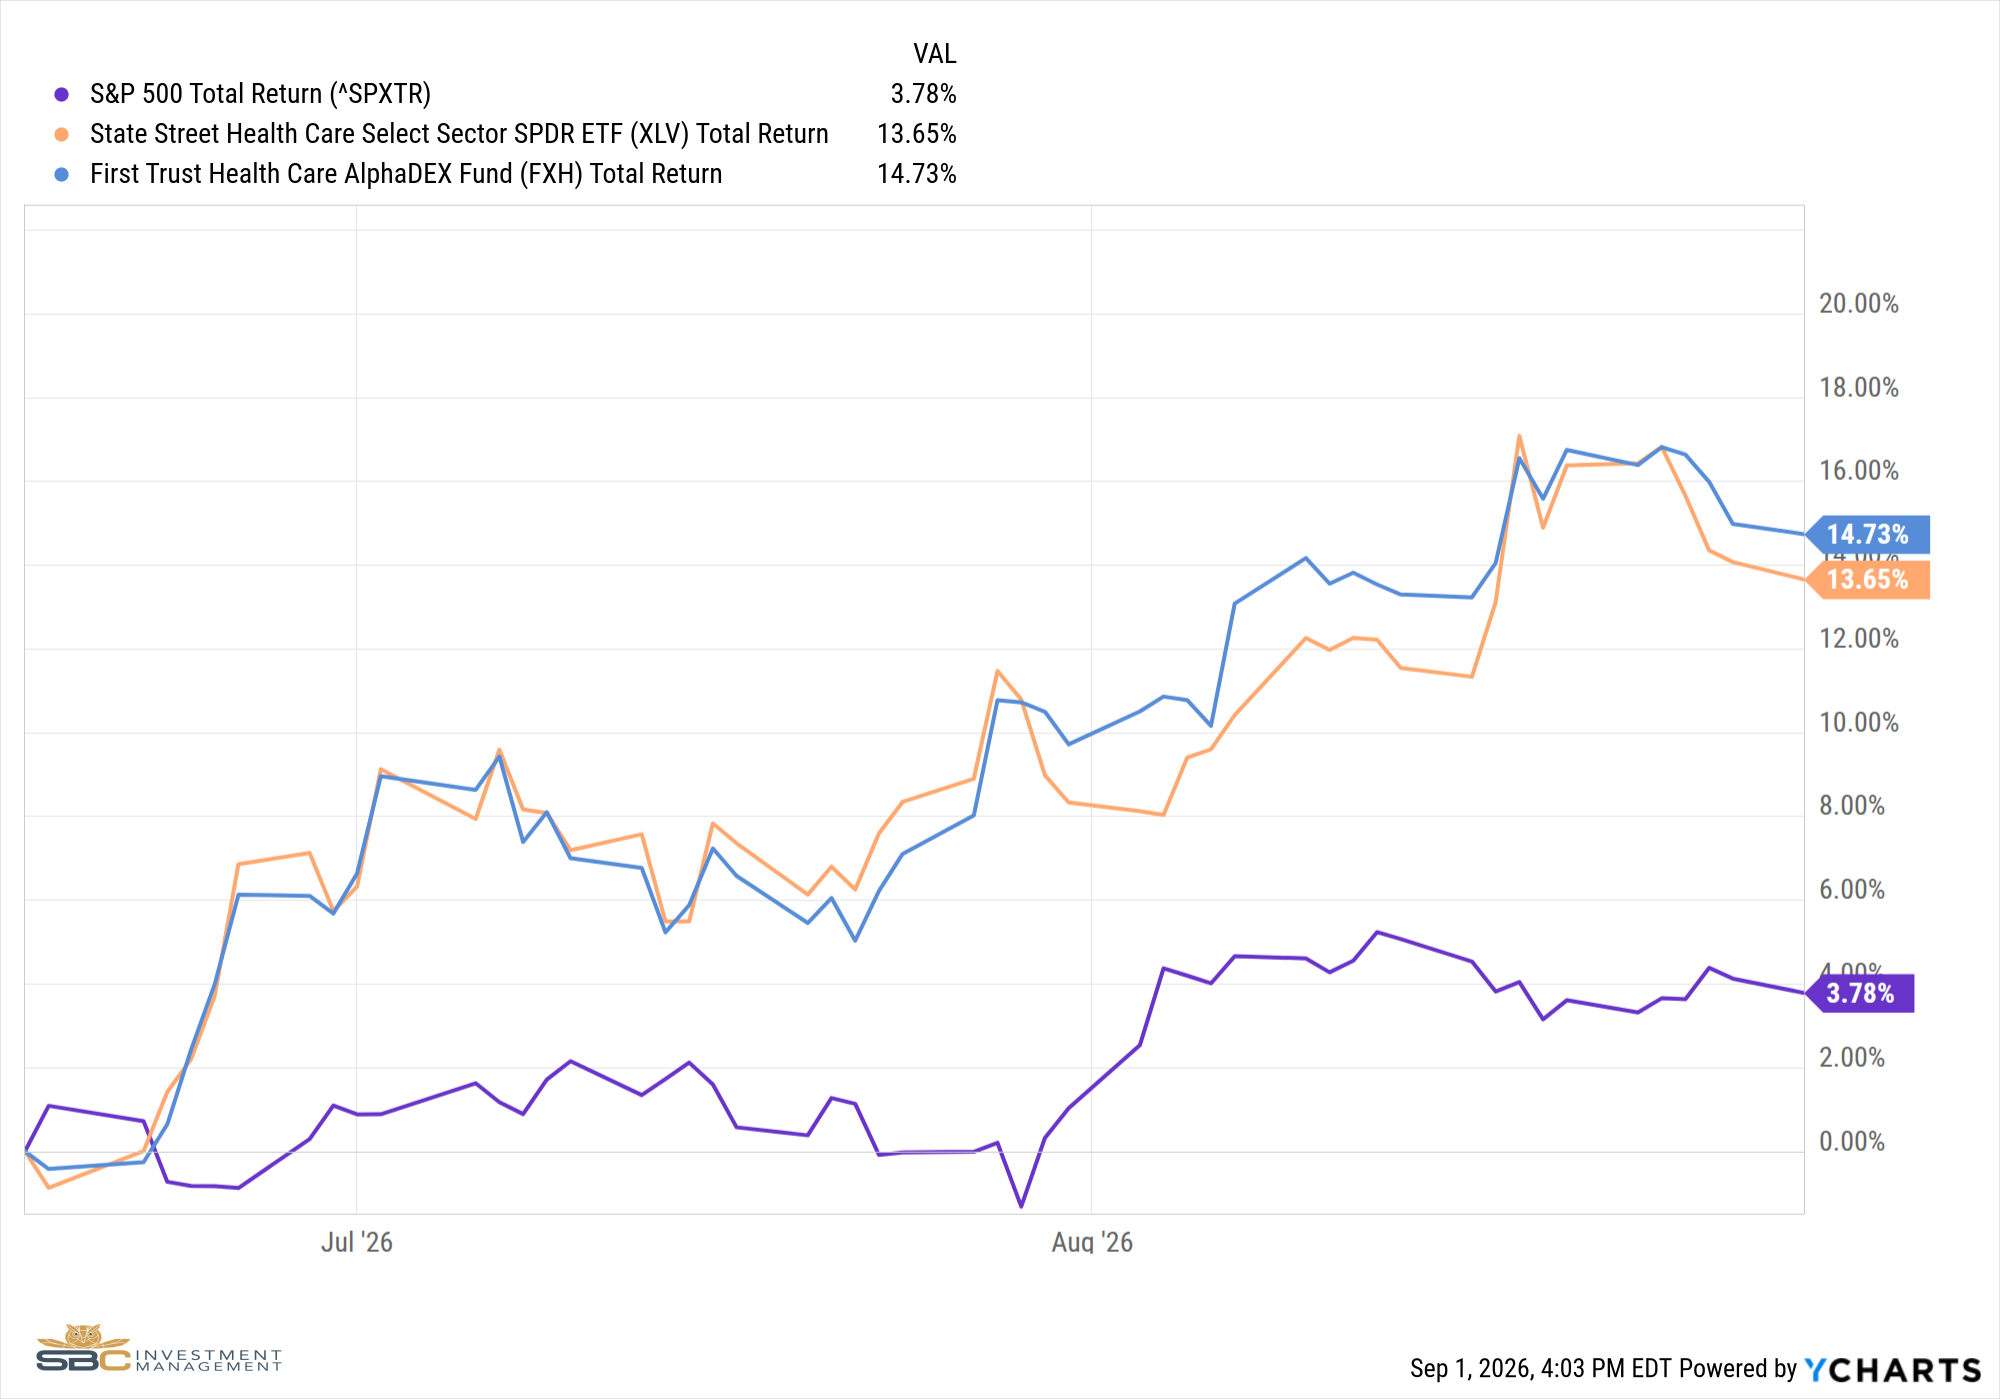Click the SBC Investment Management logo
Screen dimensions: 2000x1399
[159, 1349]
